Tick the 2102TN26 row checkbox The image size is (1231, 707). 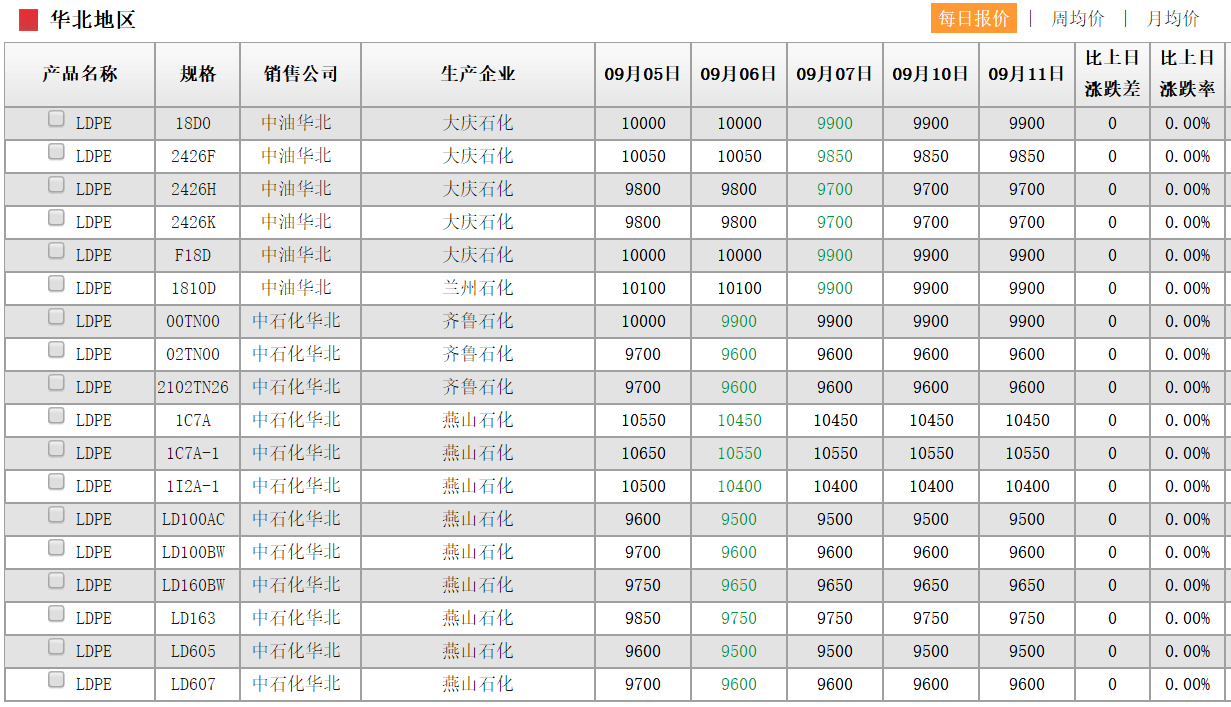(x=57, y=383)
